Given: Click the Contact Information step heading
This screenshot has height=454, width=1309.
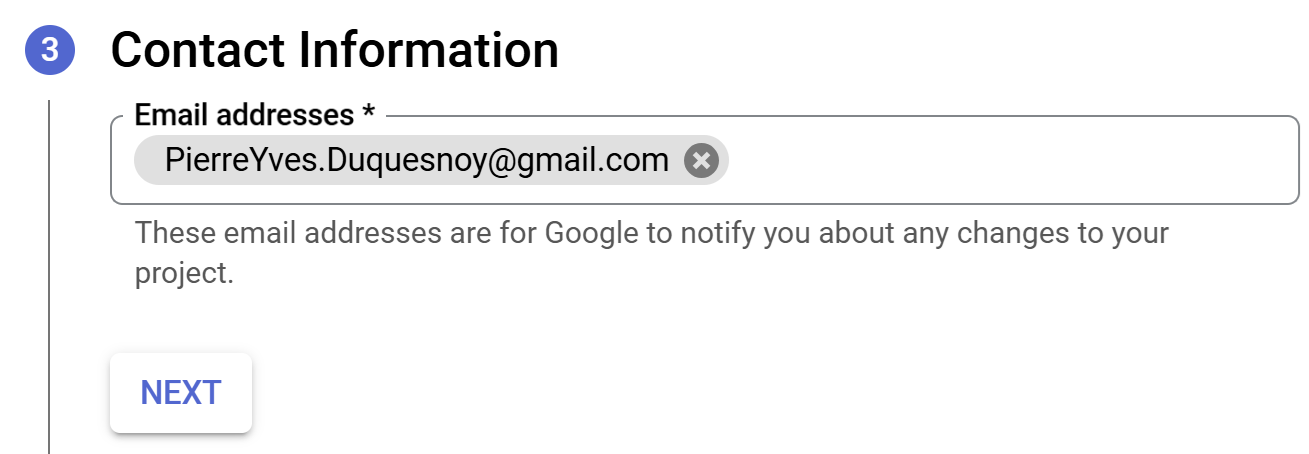Looking at the screenshot, I should coord(334,50).
